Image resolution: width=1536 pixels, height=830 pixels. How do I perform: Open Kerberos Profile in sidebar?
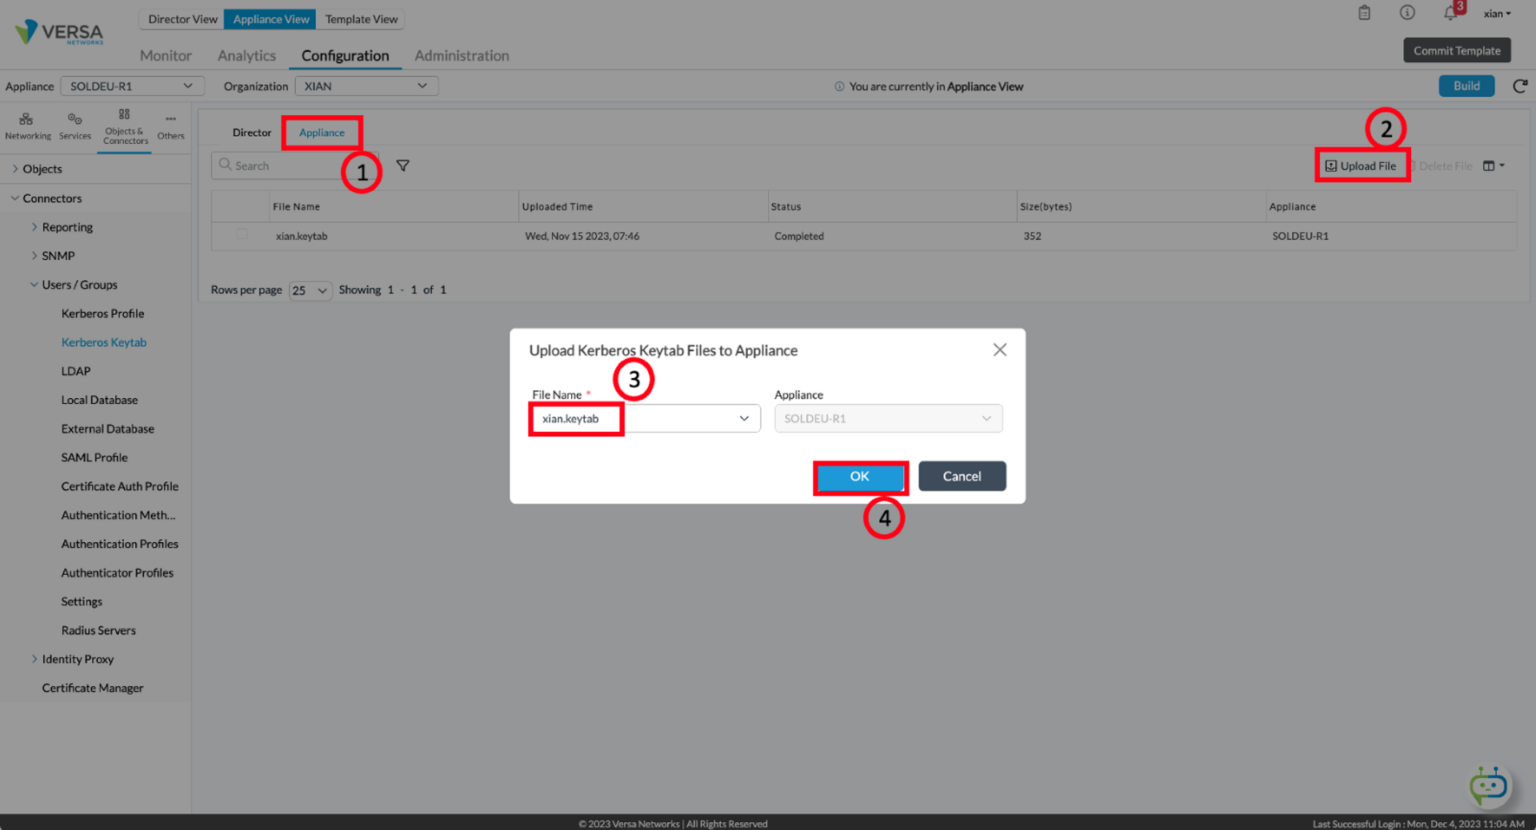pos(103,314)
